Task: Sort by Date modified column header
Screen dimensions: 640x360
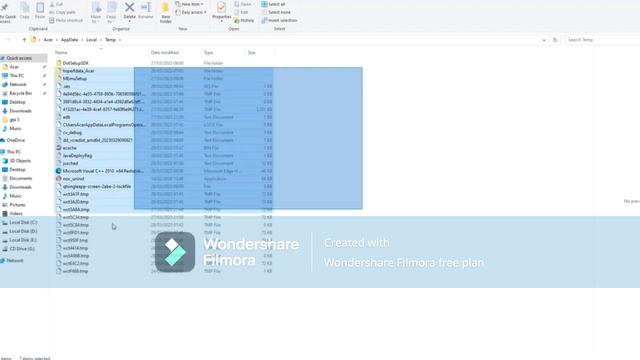Action: (x=164, y=53)
